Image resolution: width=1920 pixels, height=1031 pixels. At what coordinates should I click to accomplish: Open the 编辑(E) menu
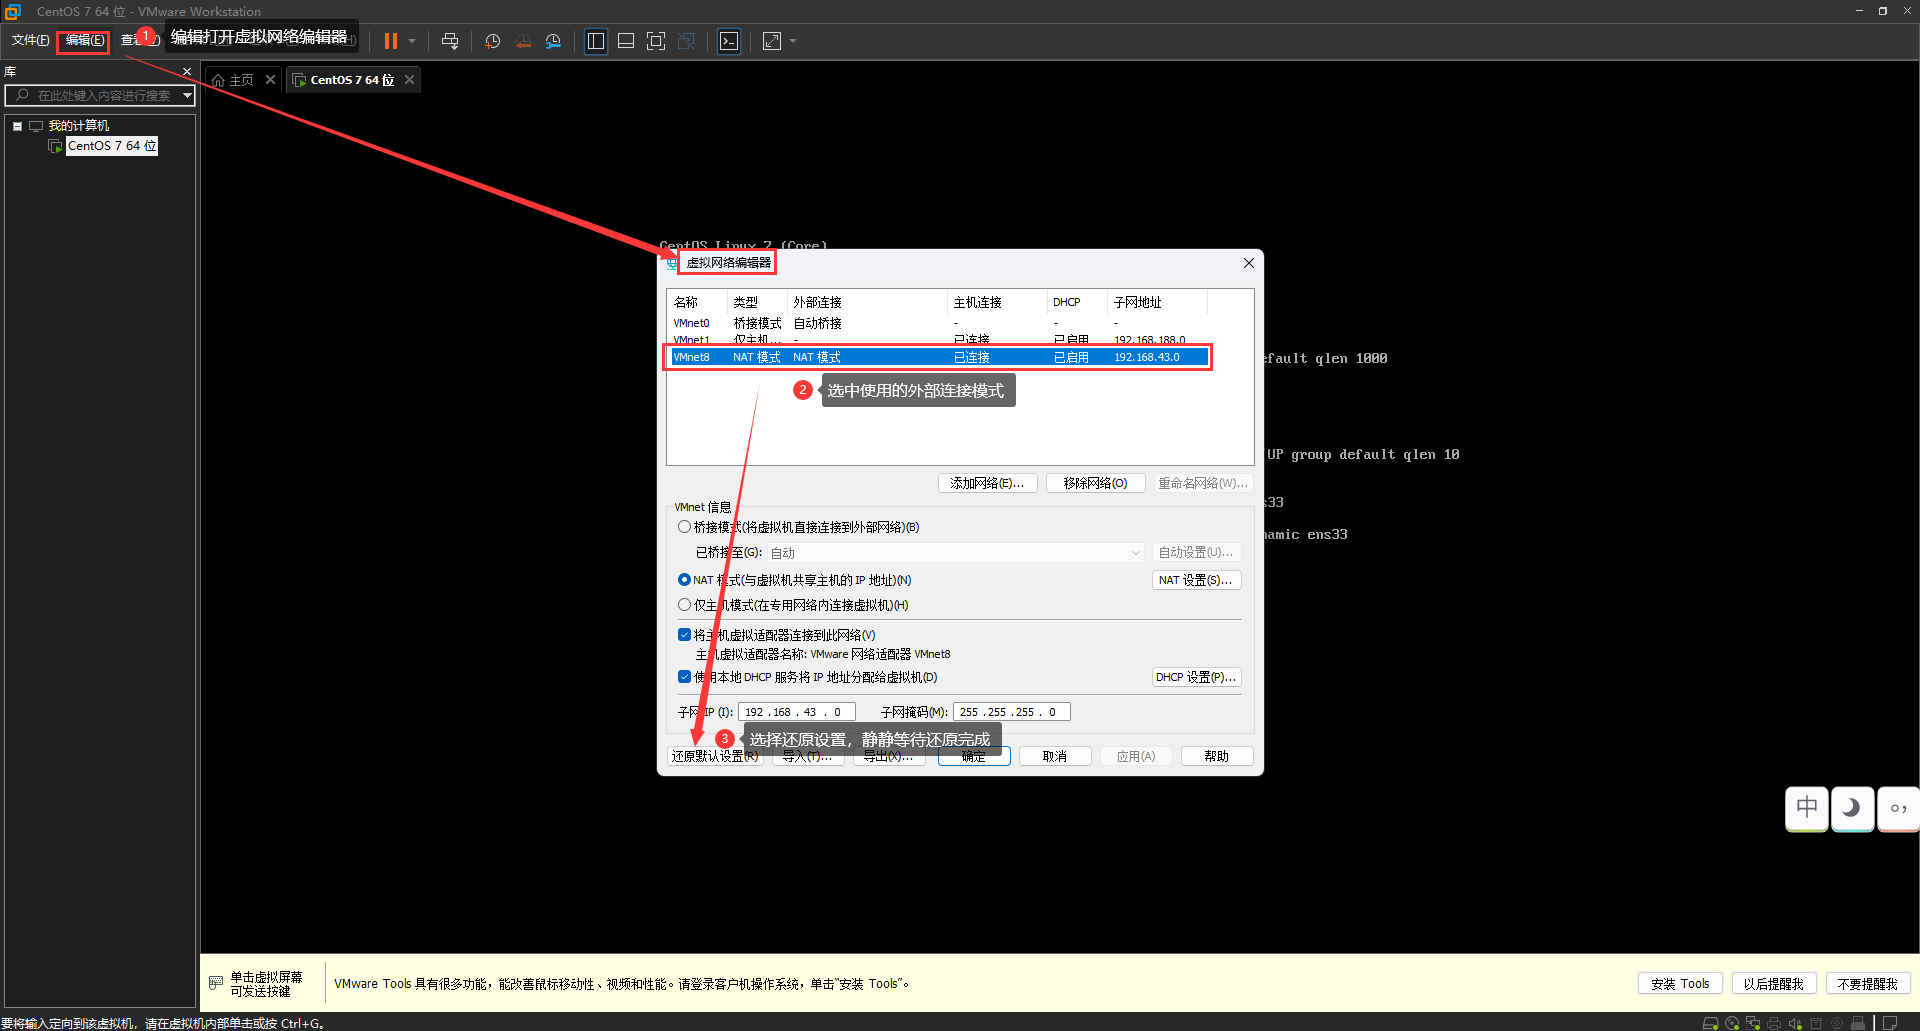(x=84, y=40)
